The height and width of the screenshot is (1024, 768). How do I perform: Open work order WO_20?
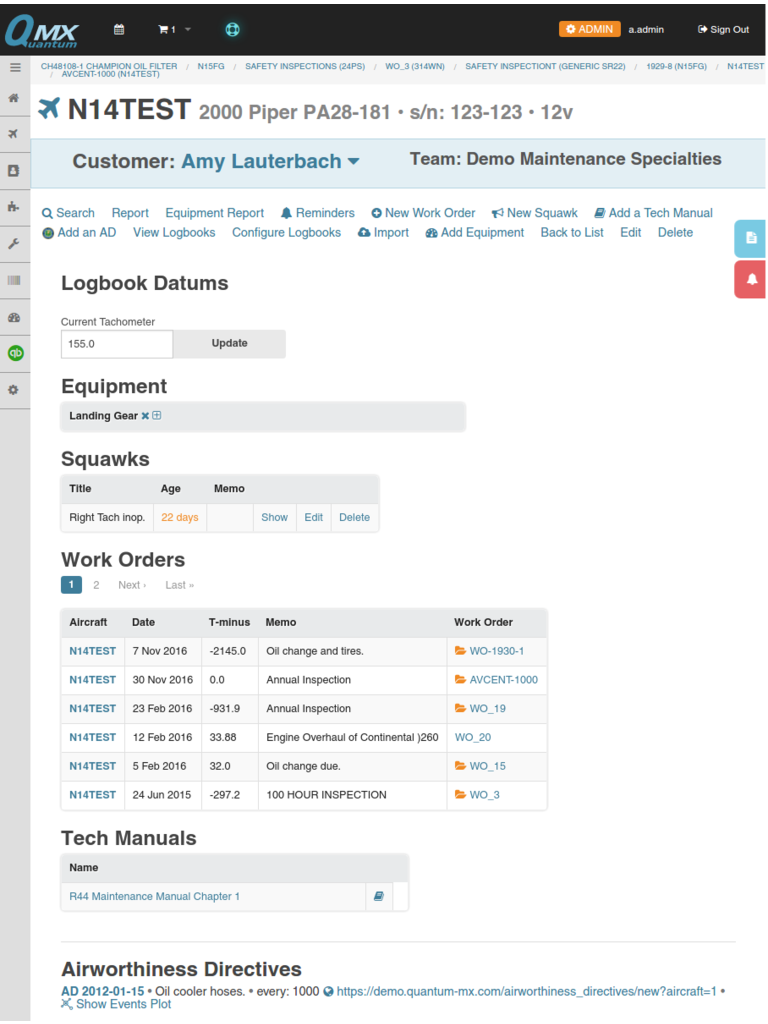coord(473,737)
